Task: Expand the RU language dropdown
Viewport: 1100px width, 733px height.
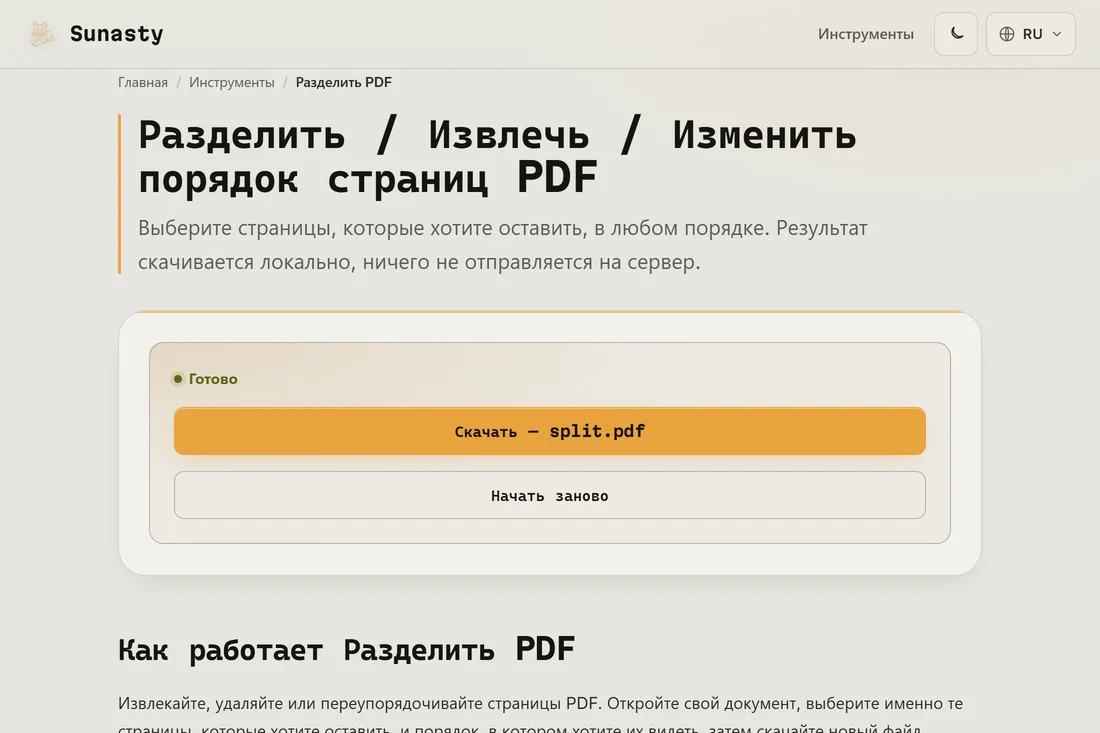Action: click(1031, 34)
